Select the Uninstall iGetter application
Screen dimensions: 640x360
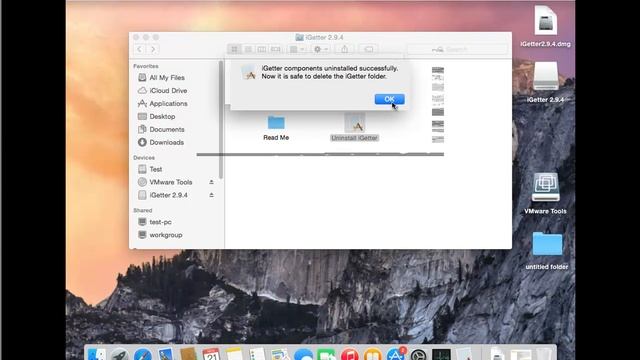354,128
